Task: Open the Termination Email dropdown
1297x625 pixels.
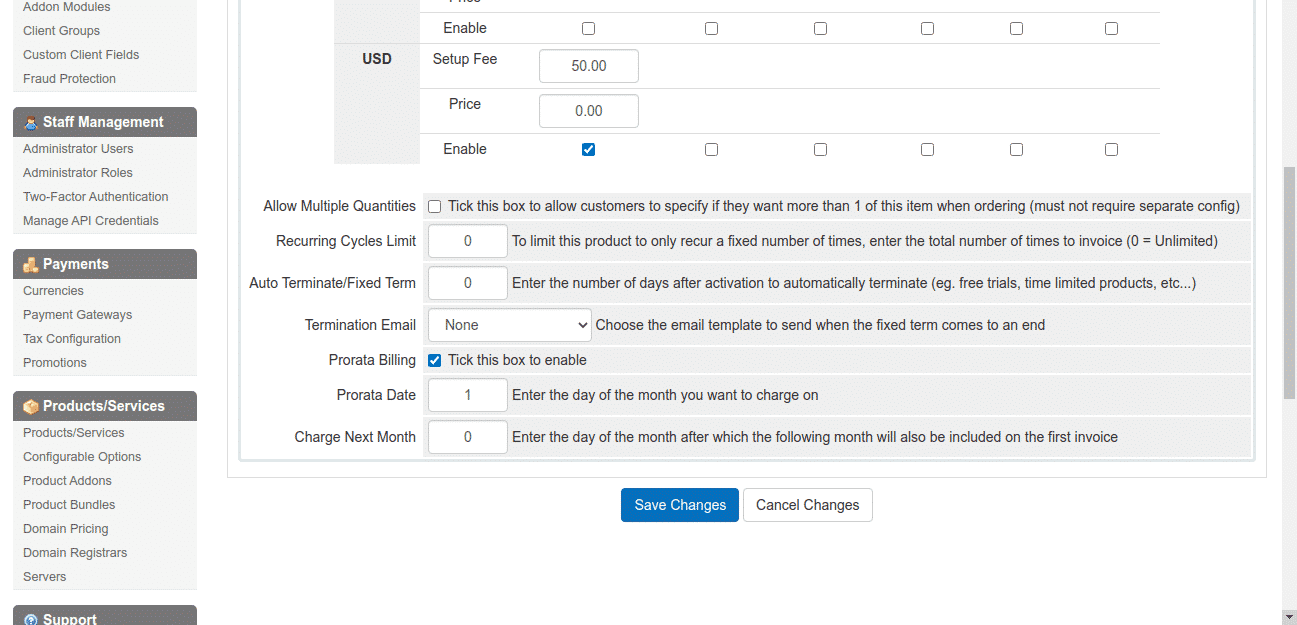Action: [x=510, y=325]
